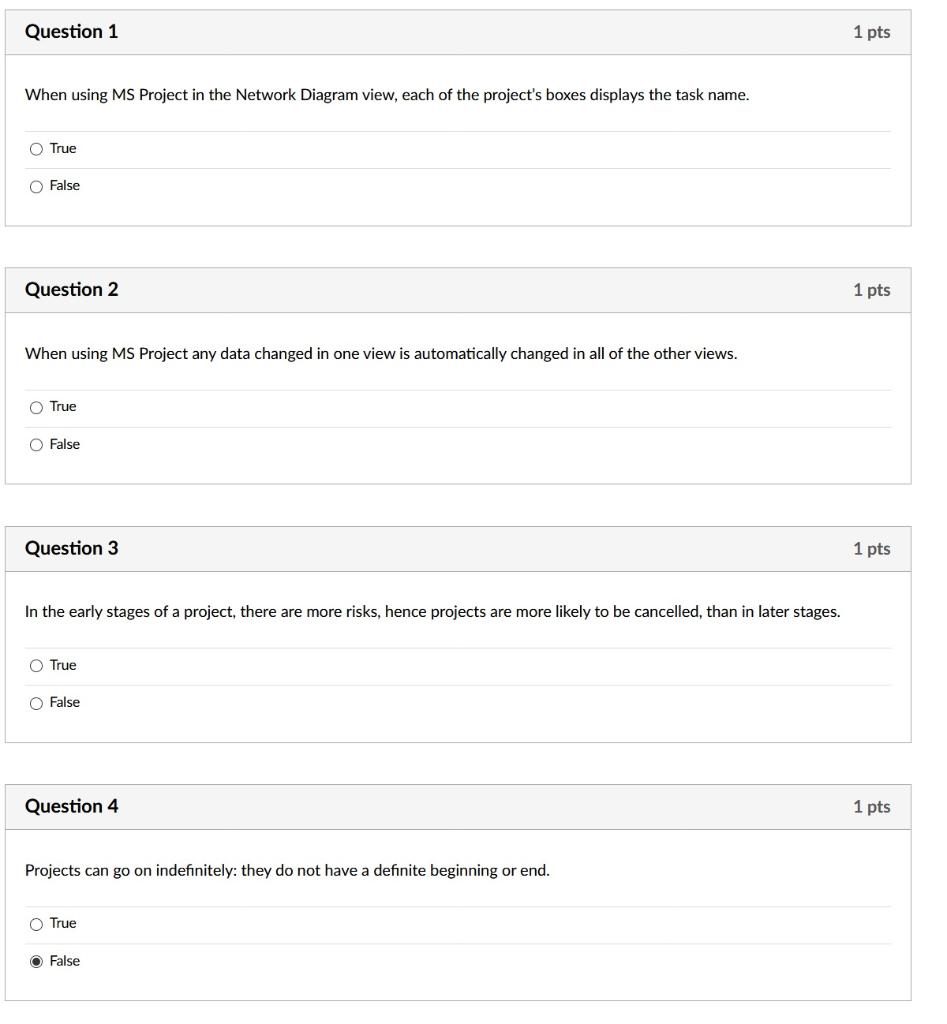Screen dimensions: 947x1024
Task: Select True for Question 2
Action: (x=37, y=406)
